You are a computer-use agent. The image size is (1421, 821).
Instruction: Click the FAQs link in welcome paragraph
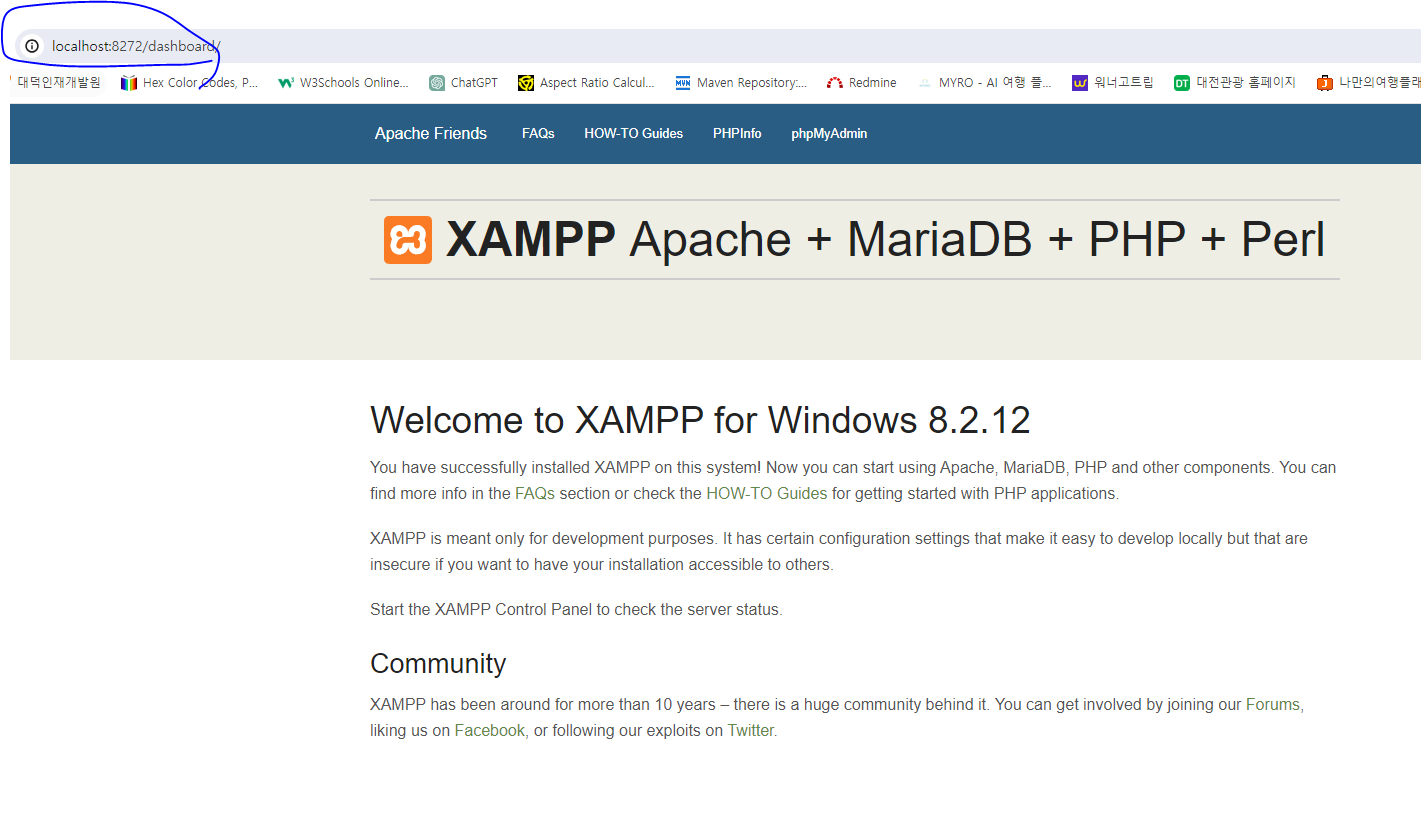click(x=535, y=493)
